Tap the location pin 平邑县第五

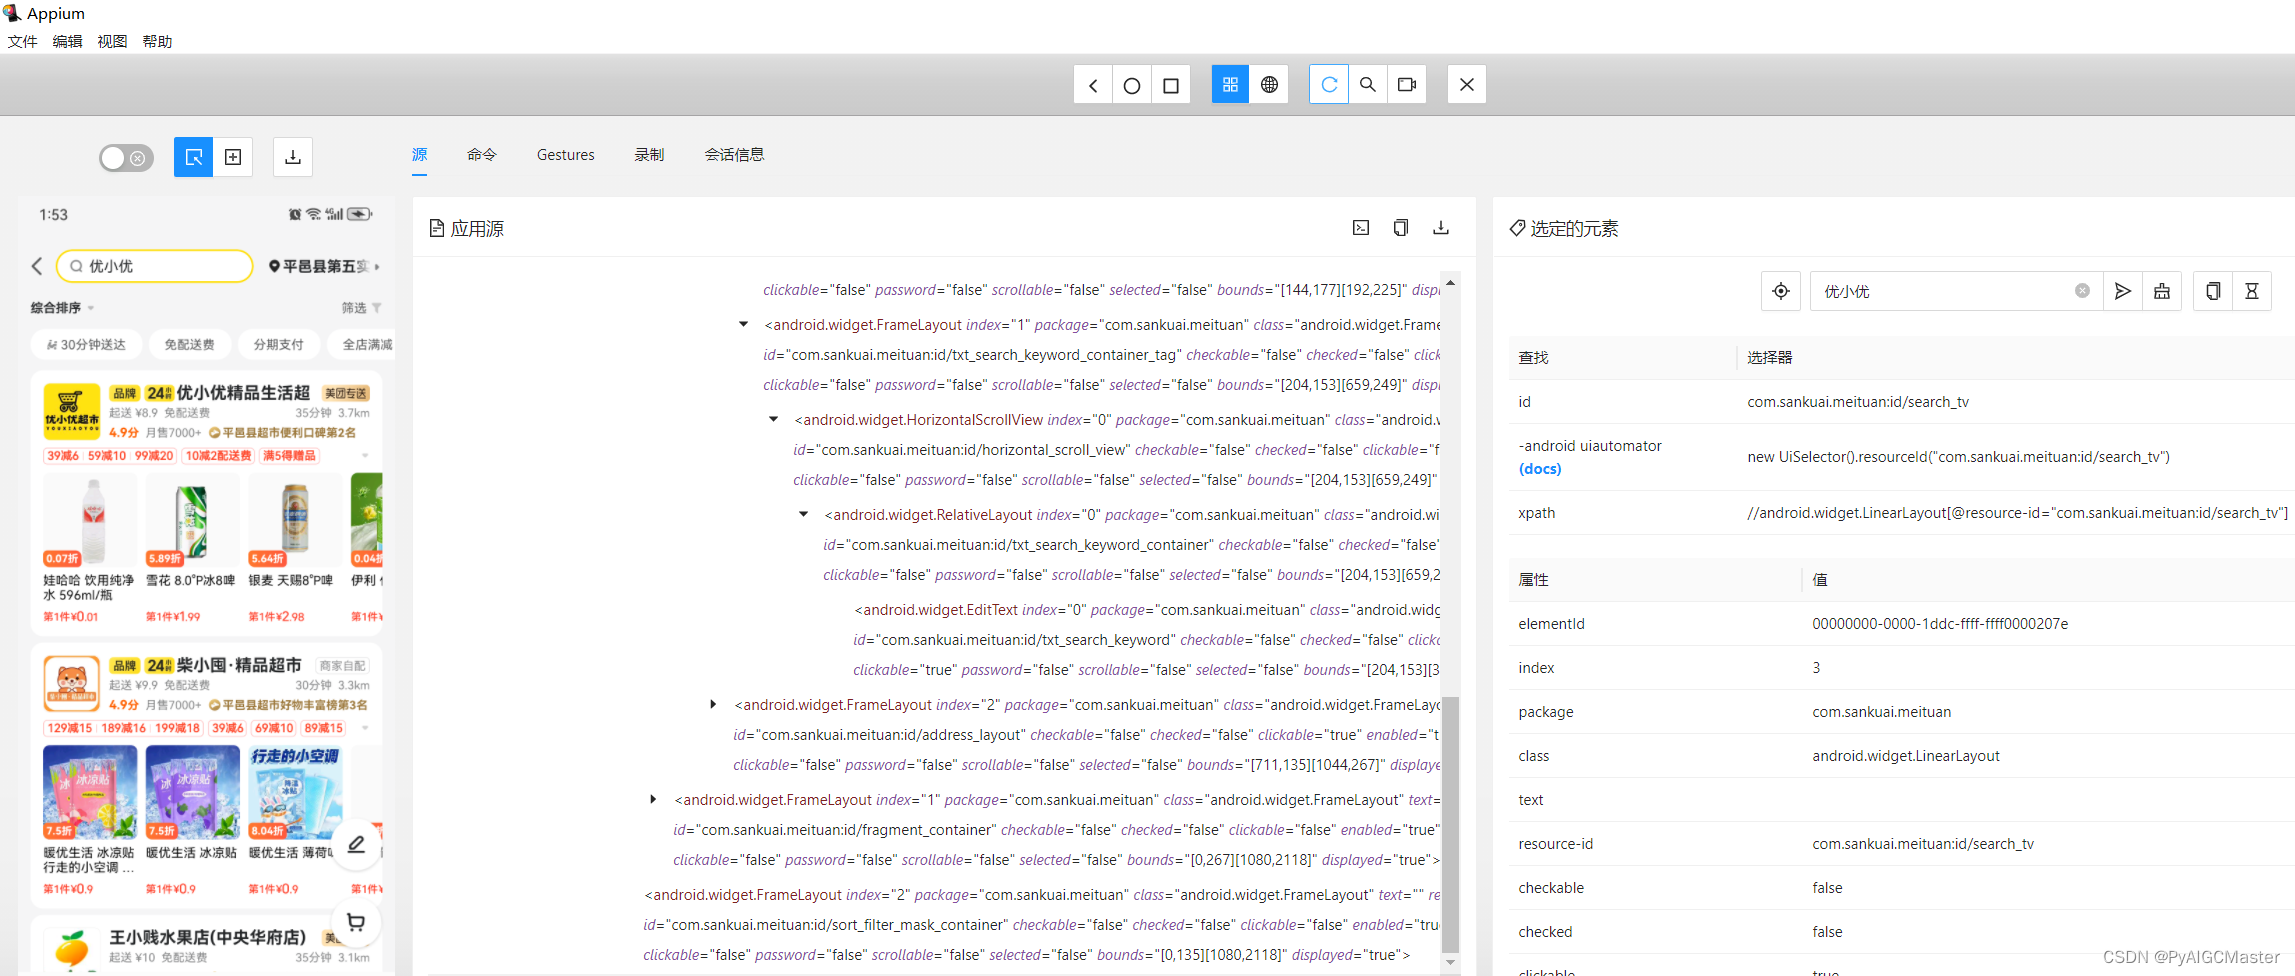pos(324,266)
